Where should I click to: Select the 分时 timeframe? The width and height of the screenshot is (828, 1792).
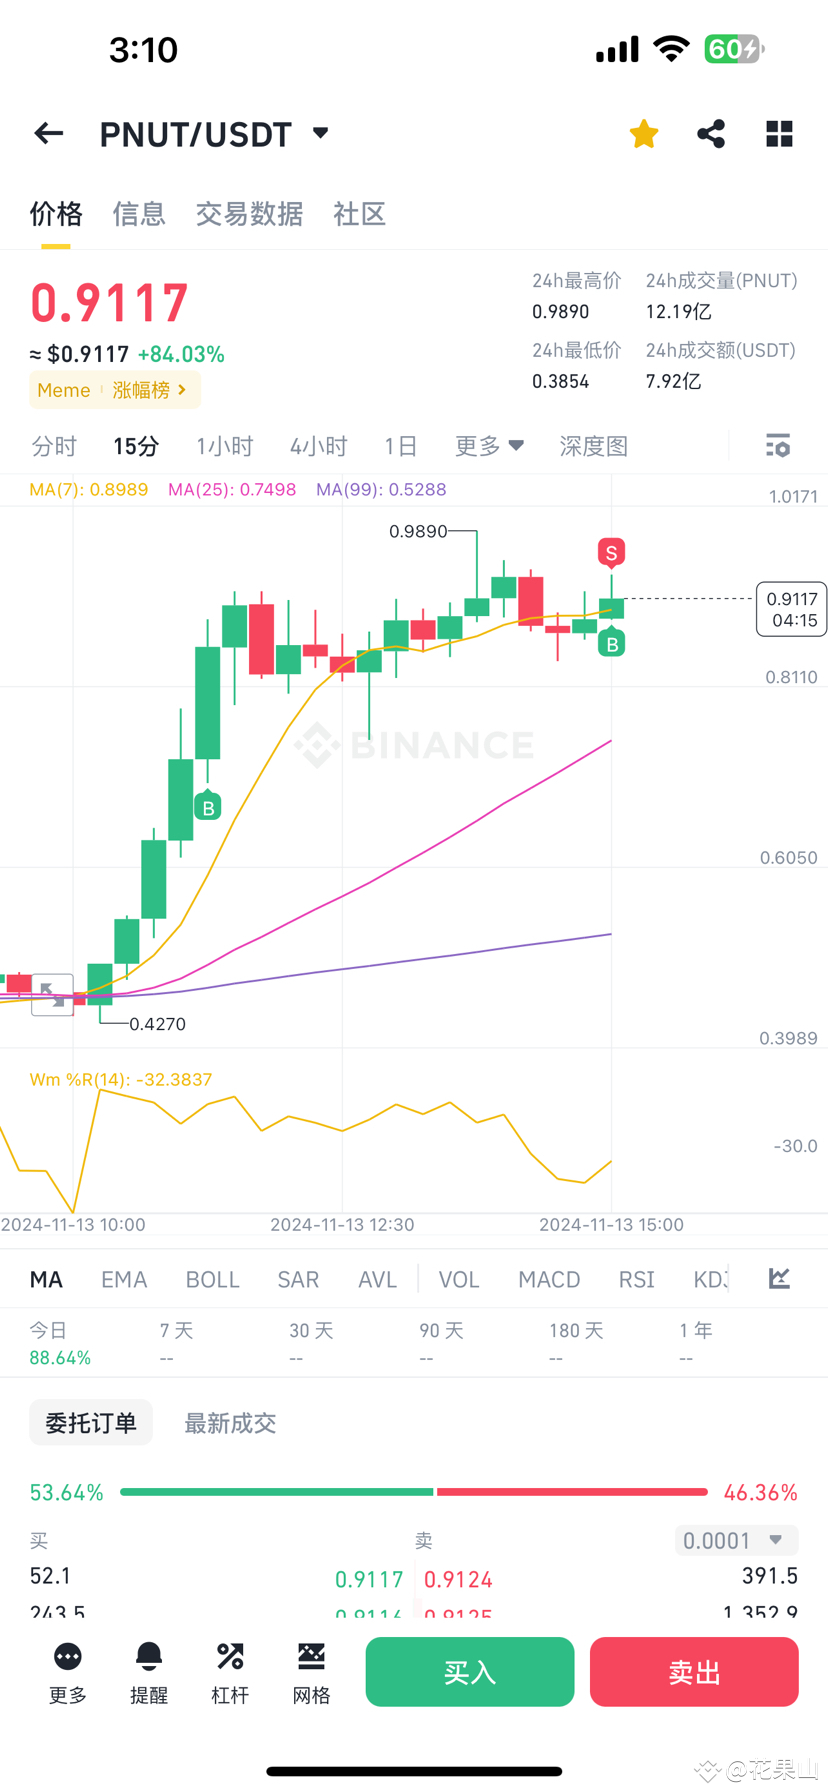[x=54, y=446]
